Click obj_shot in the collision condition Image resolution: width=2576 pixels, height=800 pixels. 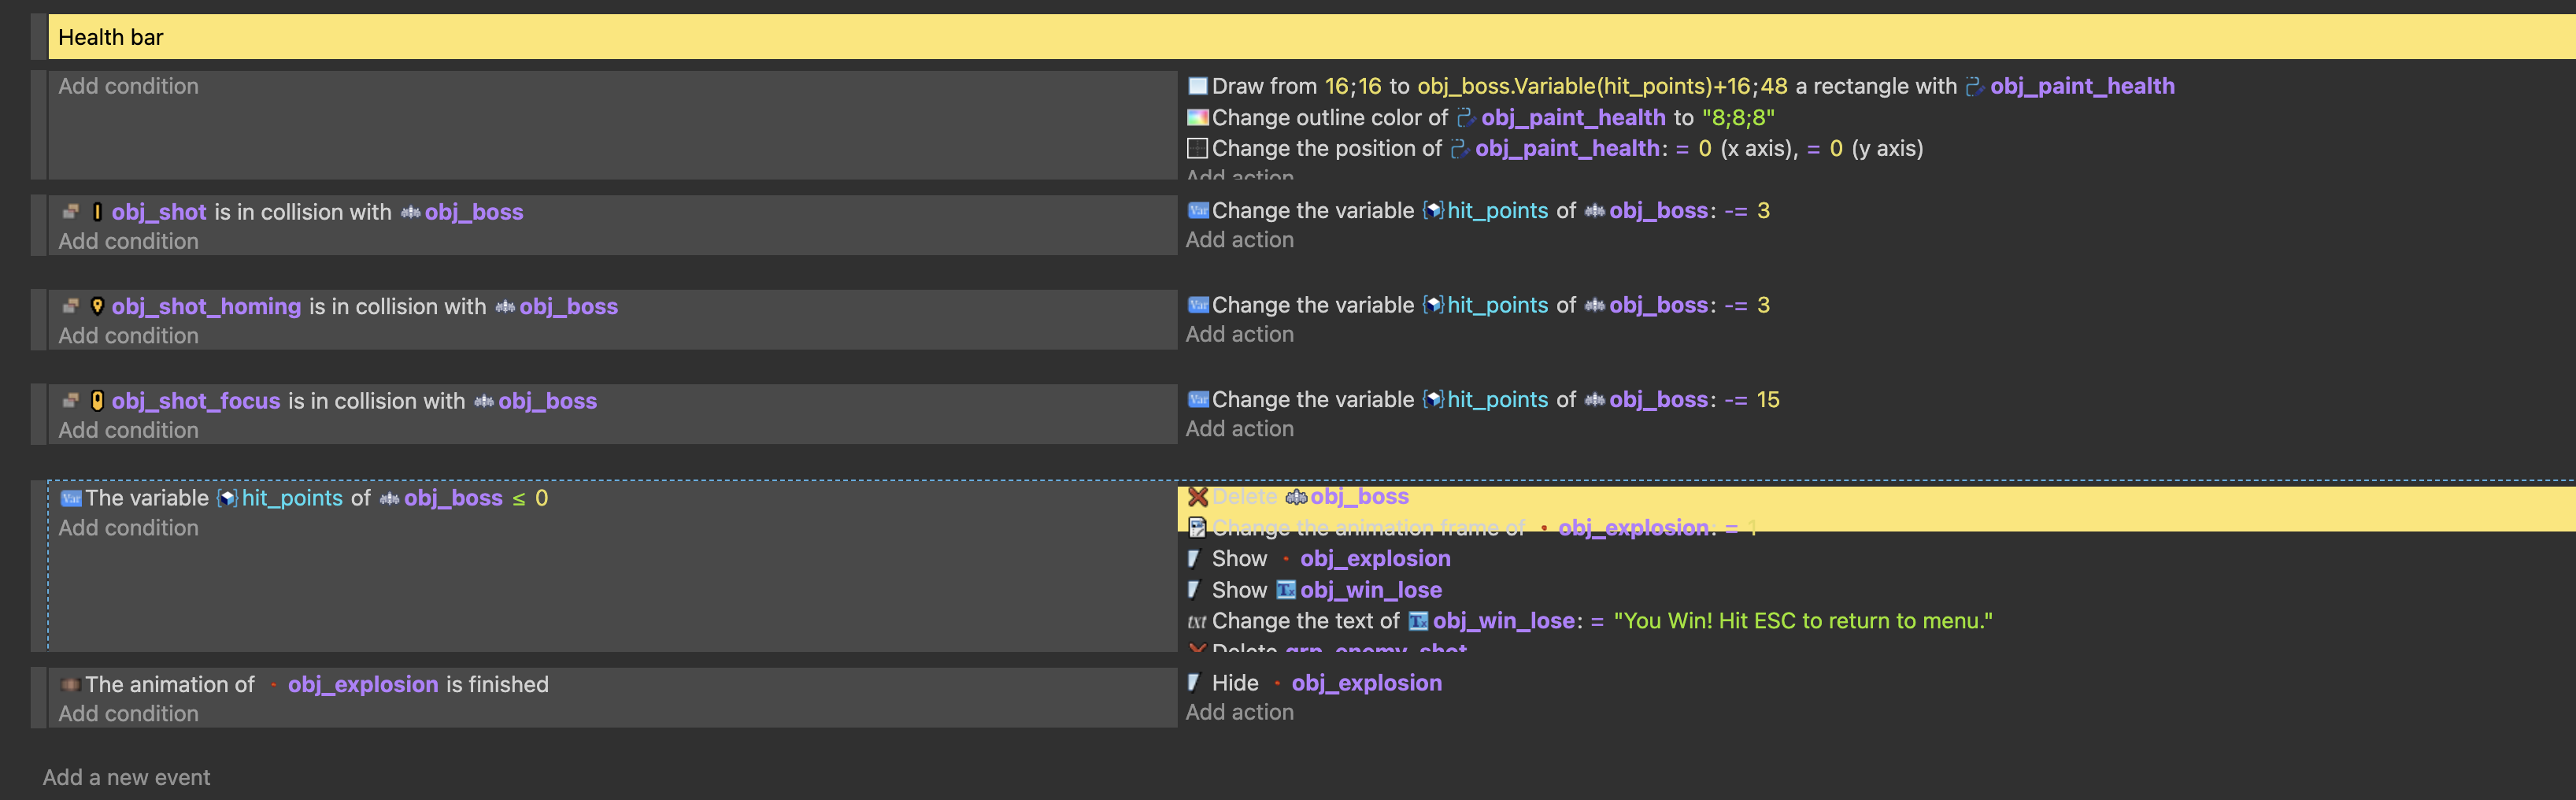[x=159, y=212]
